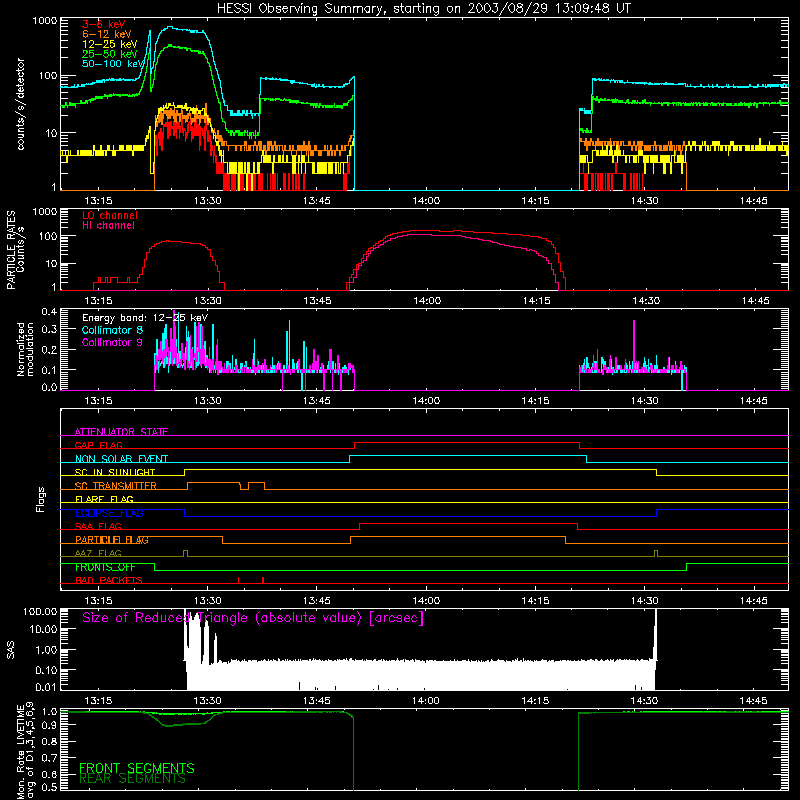Image resolution: width=800 pixels, height=800 pixels.
Task: Select the REAR SEGMENTS legend label
Action: pos(133,779)
